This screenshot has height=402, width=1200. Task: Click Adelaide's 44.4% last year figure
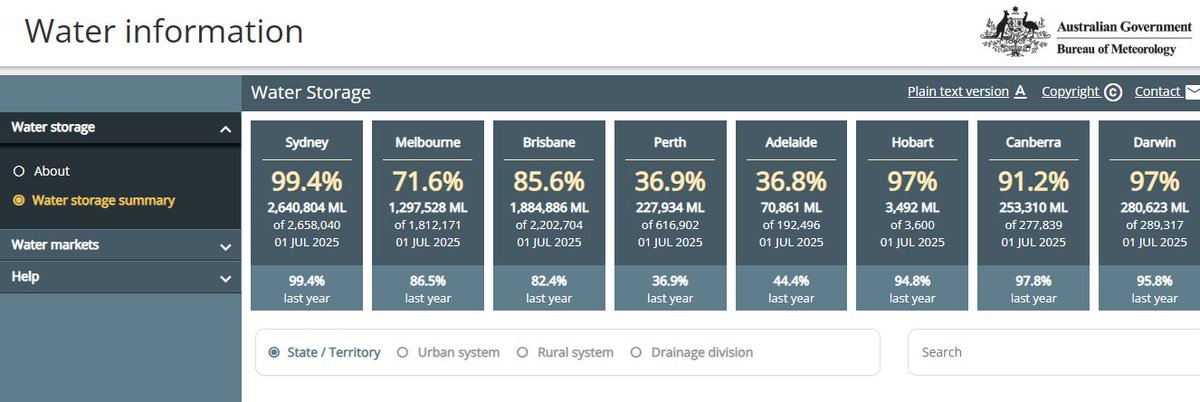point(791,283)
